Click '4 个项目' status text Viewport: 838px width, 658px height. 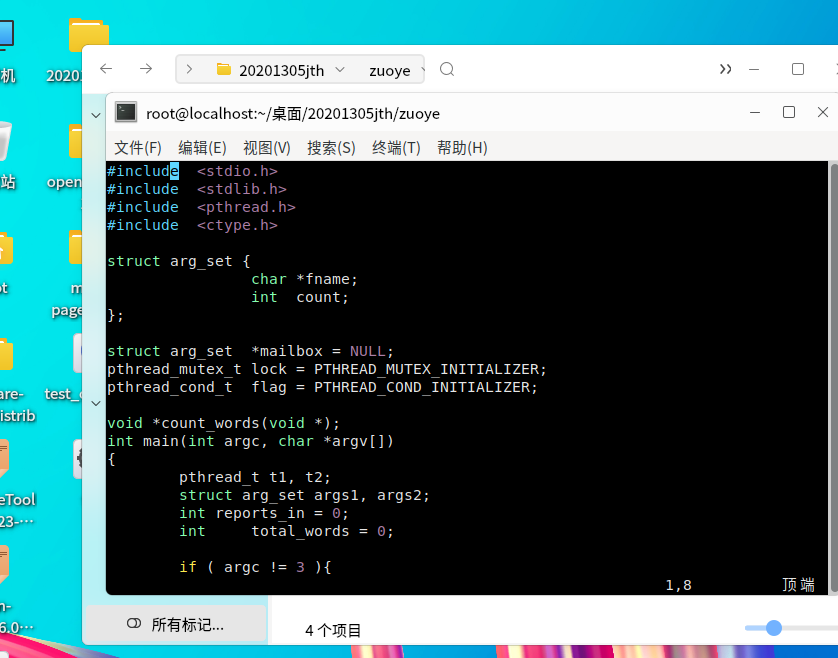point(333,631)
